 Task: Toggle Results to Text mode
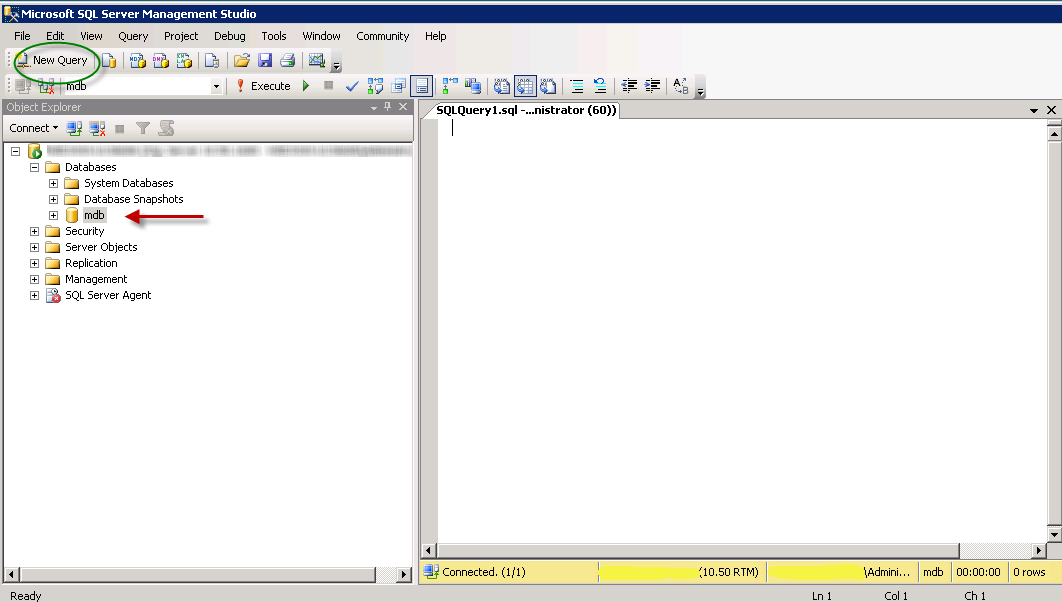[x=502, y=86]
